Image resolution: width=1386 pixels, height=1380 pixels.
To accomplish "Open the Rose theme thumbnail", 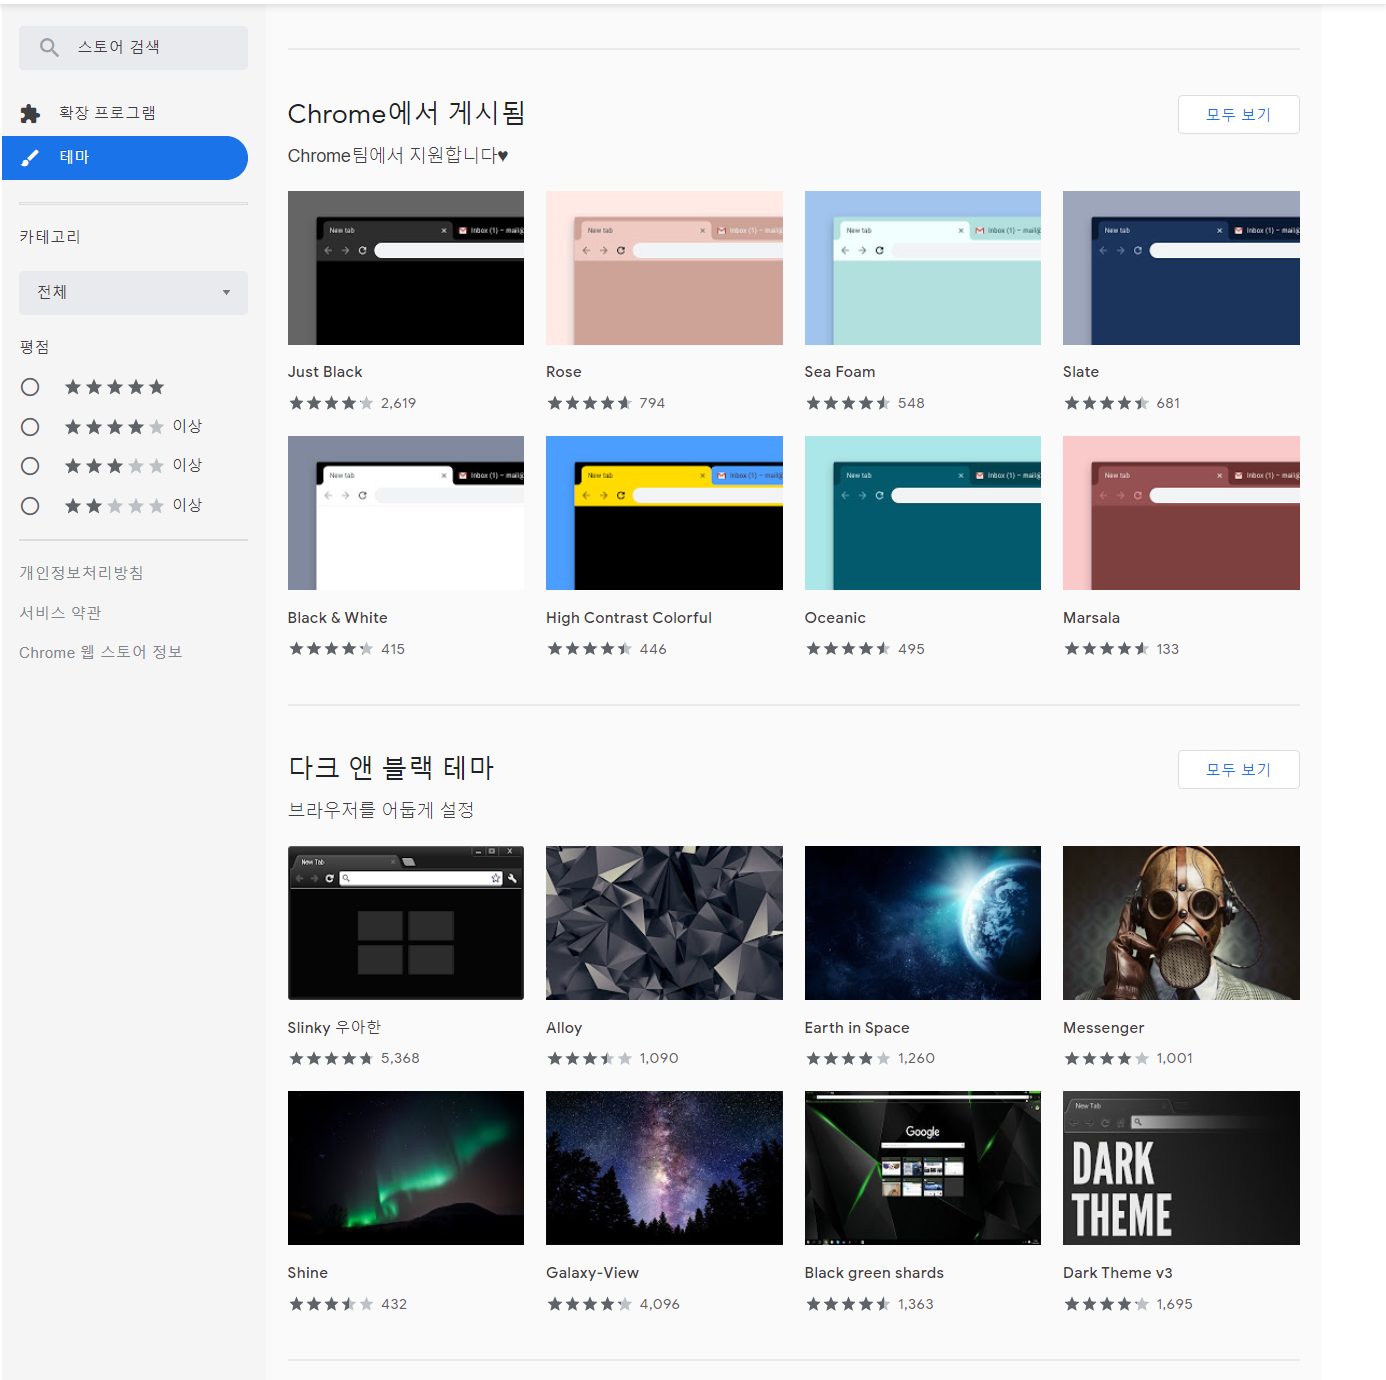I will pyautogui.click(x=664, y=268).
